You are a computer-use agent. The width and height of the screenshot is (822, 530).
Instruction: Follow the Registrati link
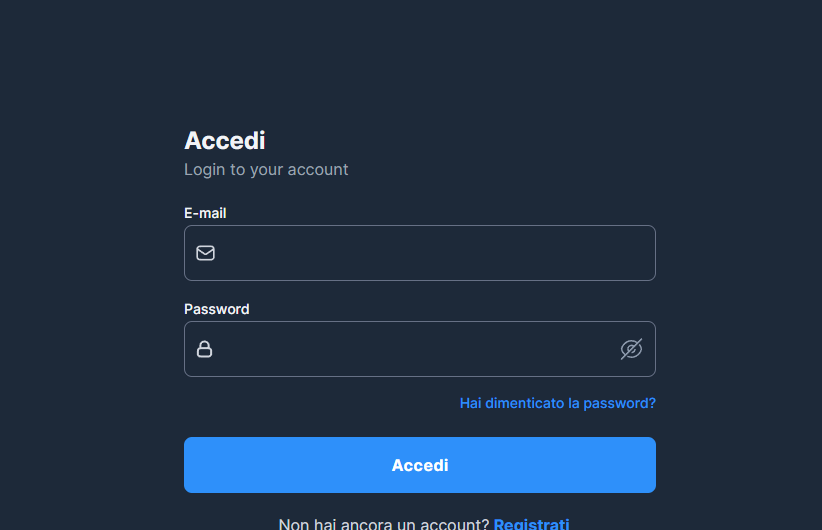pos(531,524)
